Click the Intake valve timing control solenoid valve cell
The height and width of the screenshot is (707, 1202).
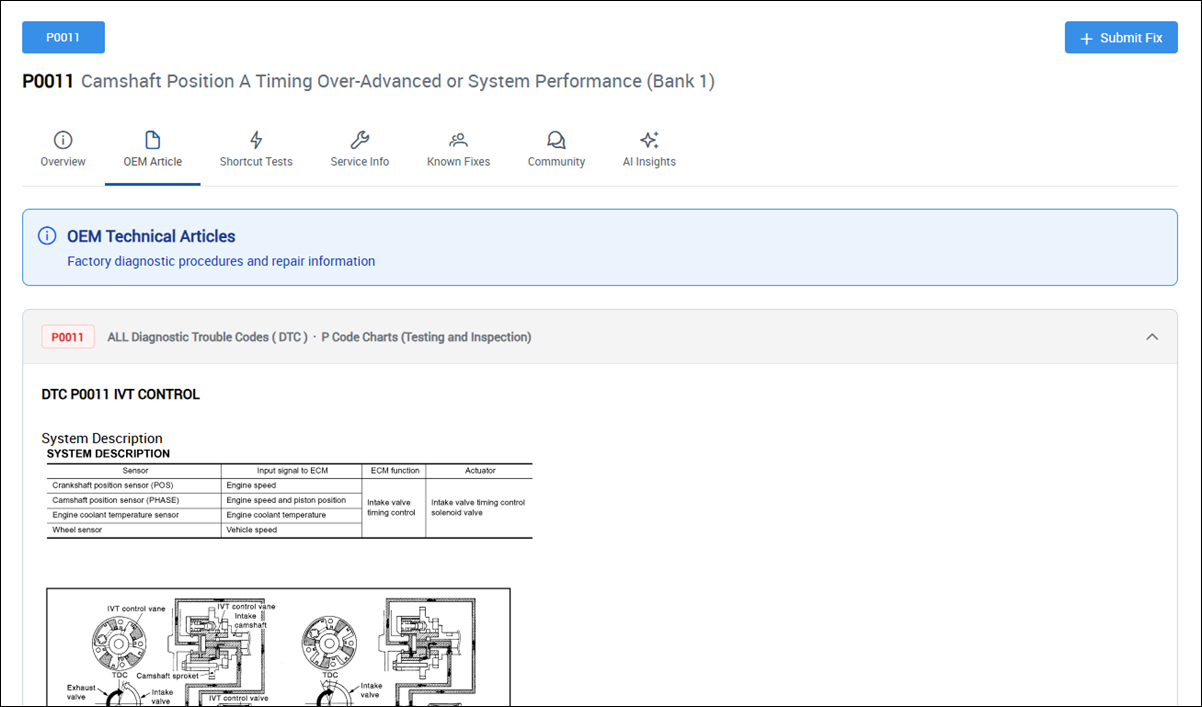[x=479, y=507]
